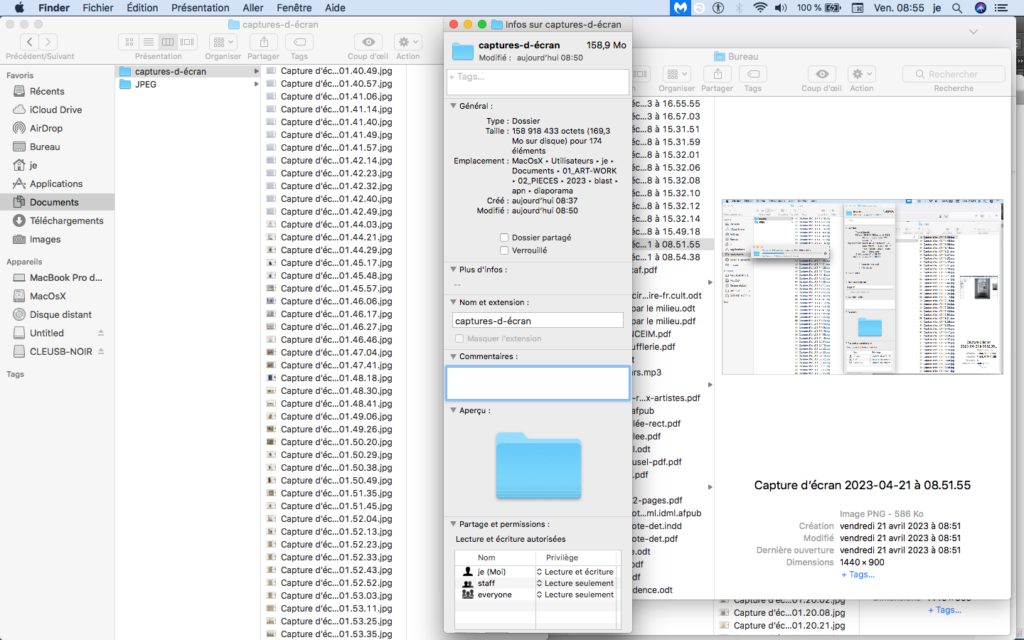Select the JPEG folder
The width and height of the screenshot is (1024, 640).
[x=145, y=85]
